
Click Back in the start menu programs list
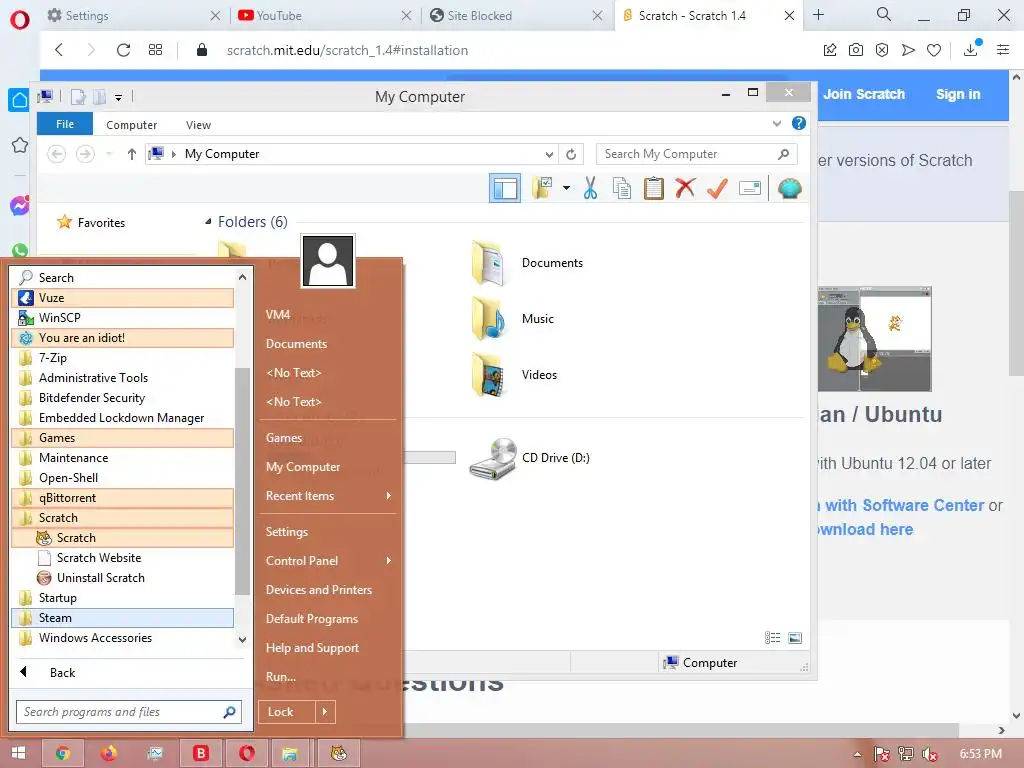[62, 673]
